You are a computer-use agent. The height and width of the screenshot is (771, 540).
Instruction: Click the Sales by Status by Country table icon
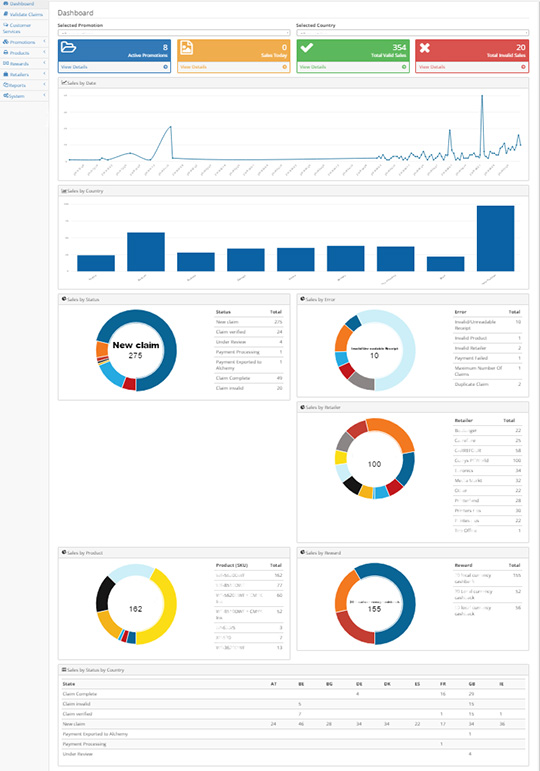click(x=64, y=670)
